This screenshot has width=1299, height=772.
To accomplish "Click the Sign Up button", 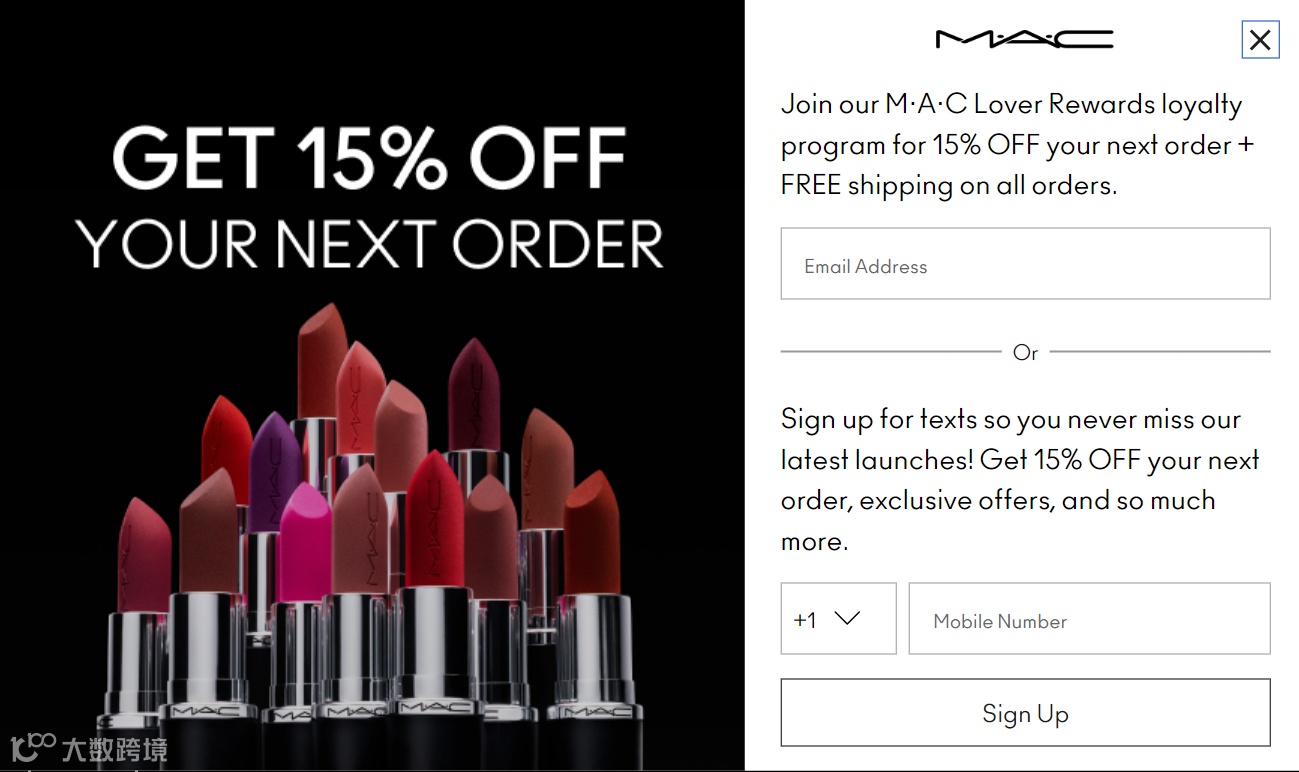I will point(1025,713).
